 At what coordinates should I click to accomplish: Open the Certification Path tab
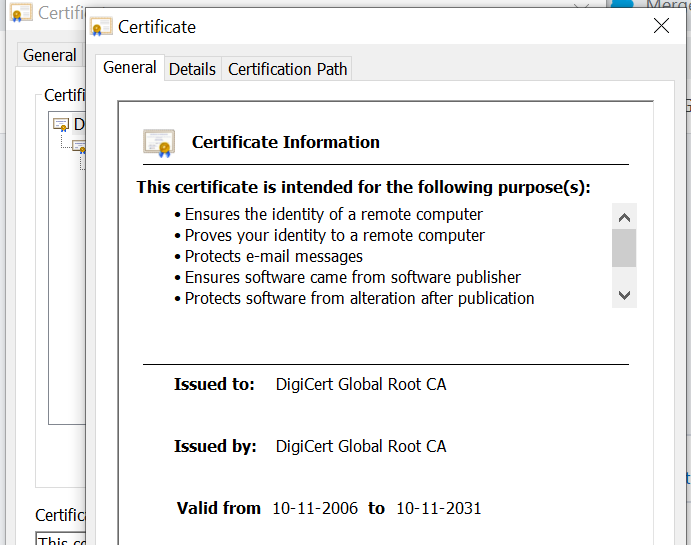(x=287, y=69)
